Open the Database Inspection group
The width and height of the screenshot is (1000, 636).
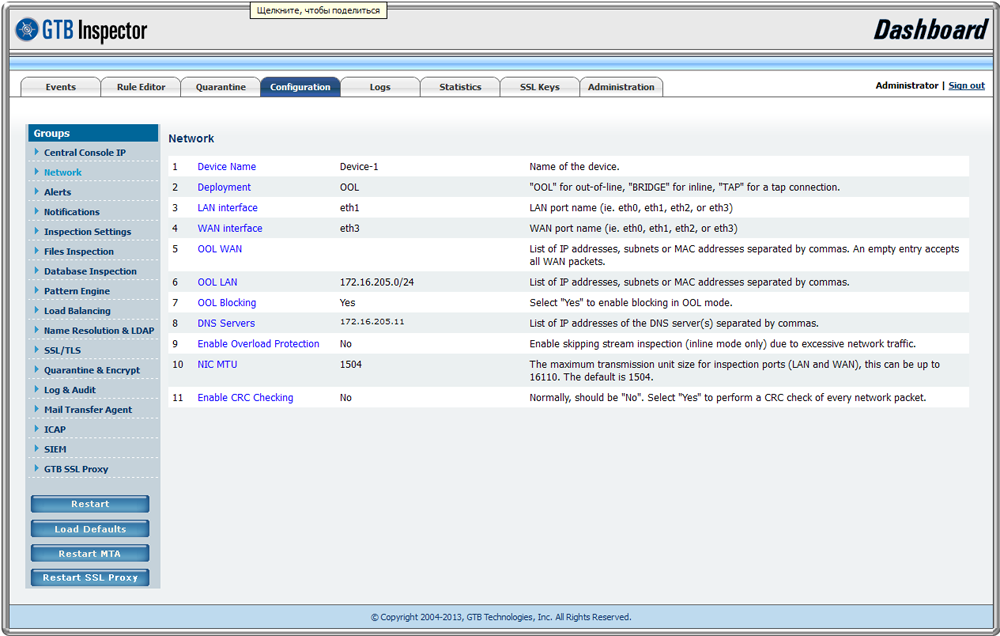point(90,271)
